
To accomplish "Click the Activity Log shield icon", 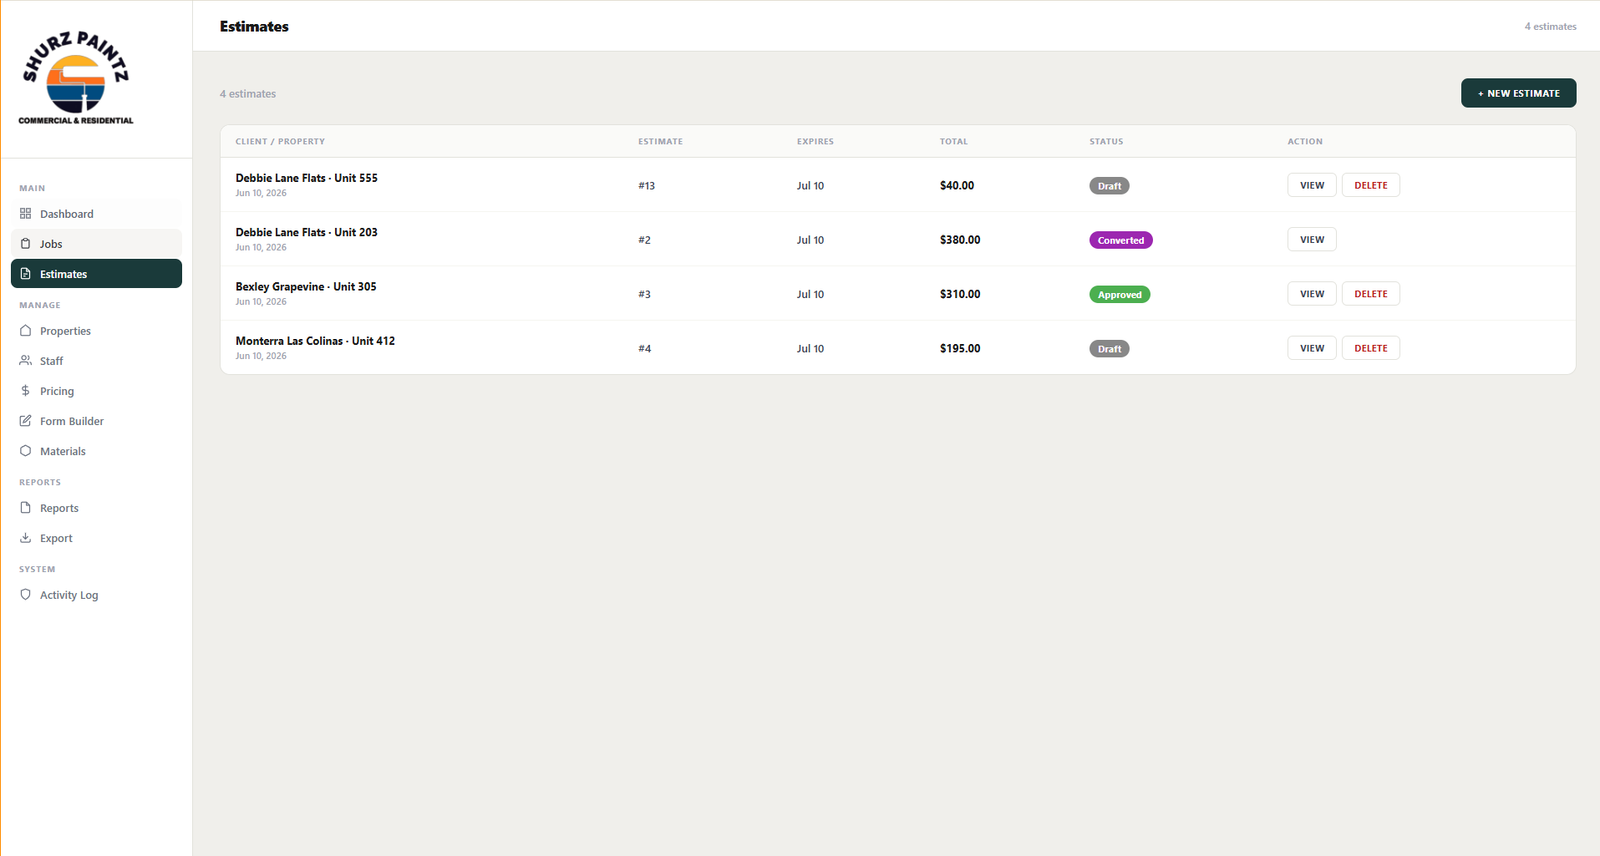I will [x=26, y=595].
